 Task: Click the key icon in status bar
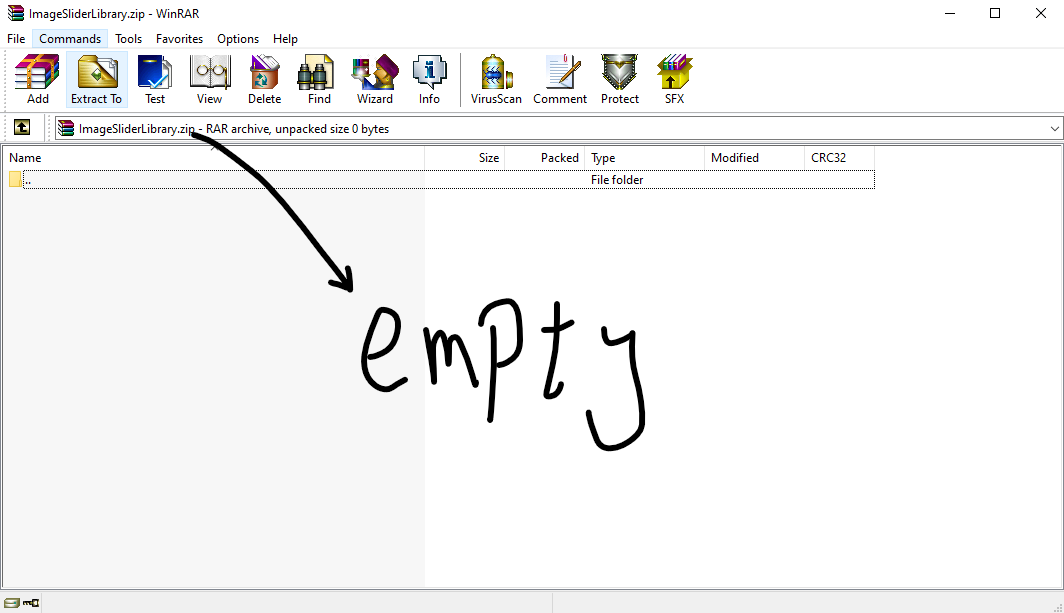(31, 602)
